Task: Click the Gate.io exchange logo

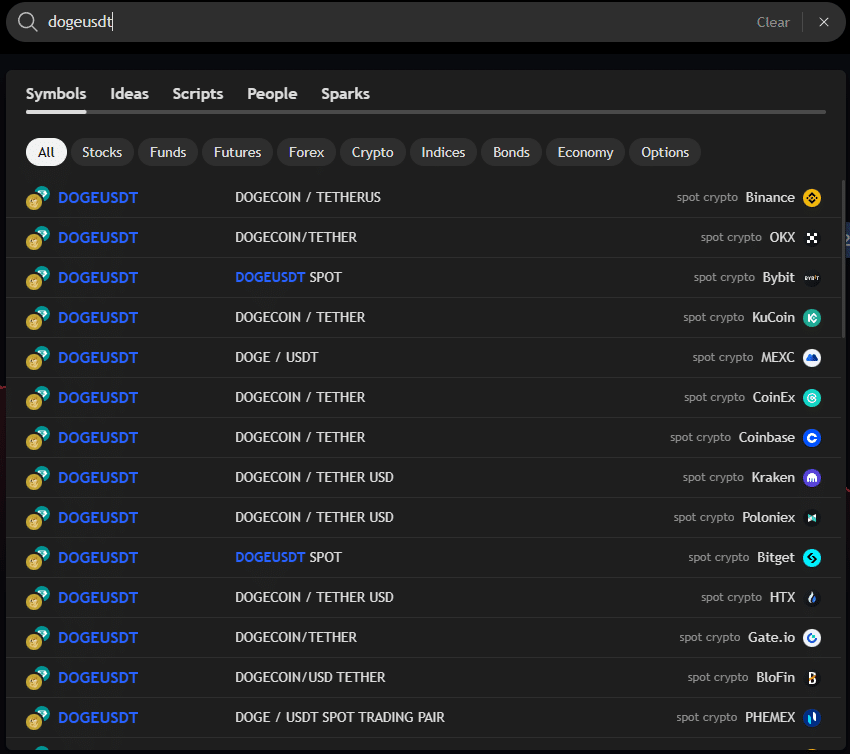Action: tap(812, 638)
